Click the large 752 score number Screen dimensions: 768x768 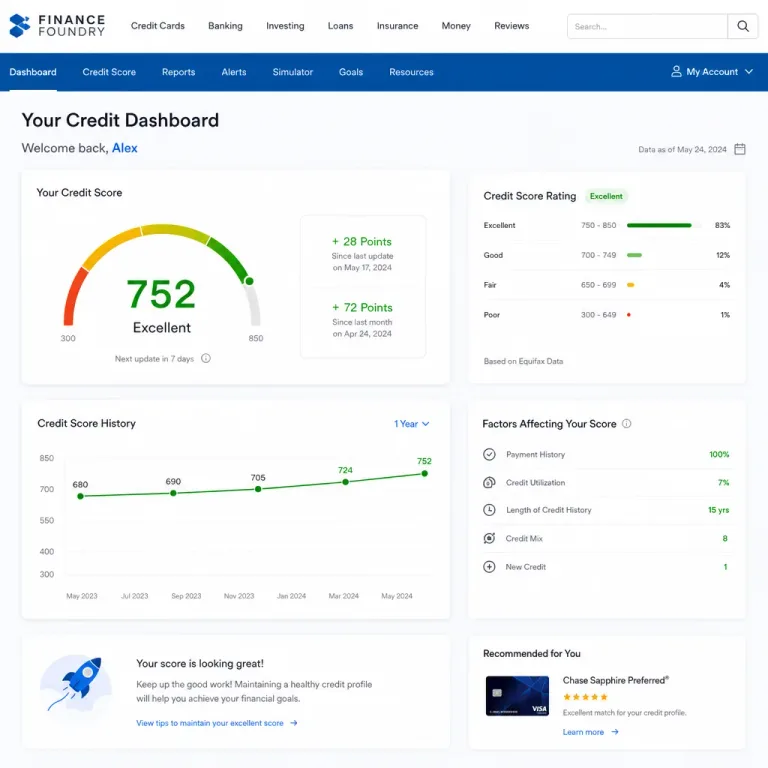(161, 294)
